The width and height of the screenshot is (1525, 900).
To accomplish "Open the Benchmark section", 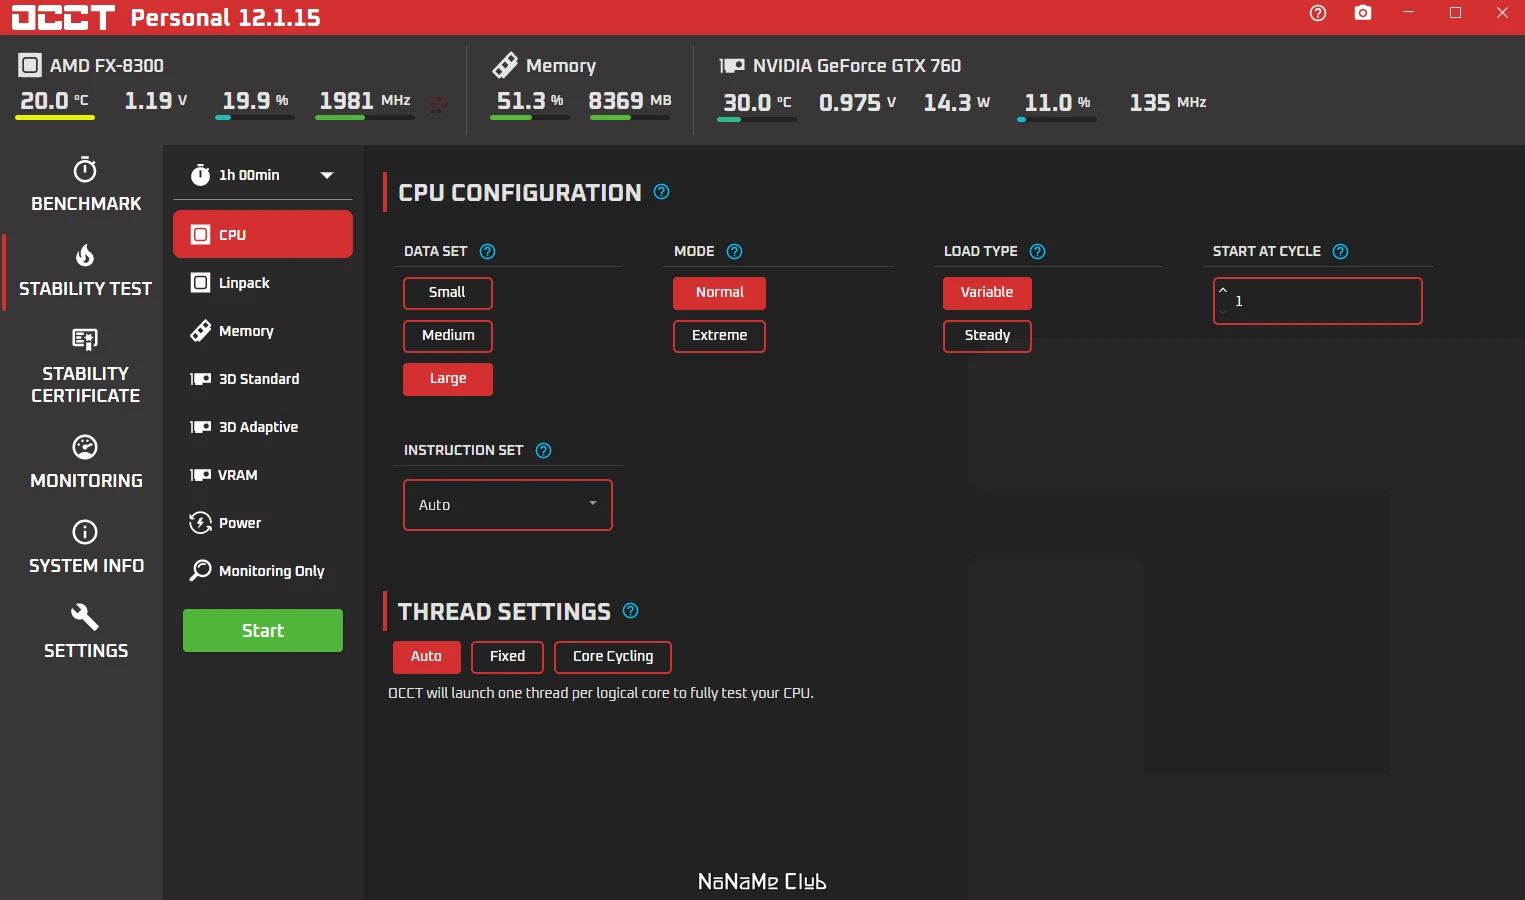I will pyautogui.click(x=84, y=184).
